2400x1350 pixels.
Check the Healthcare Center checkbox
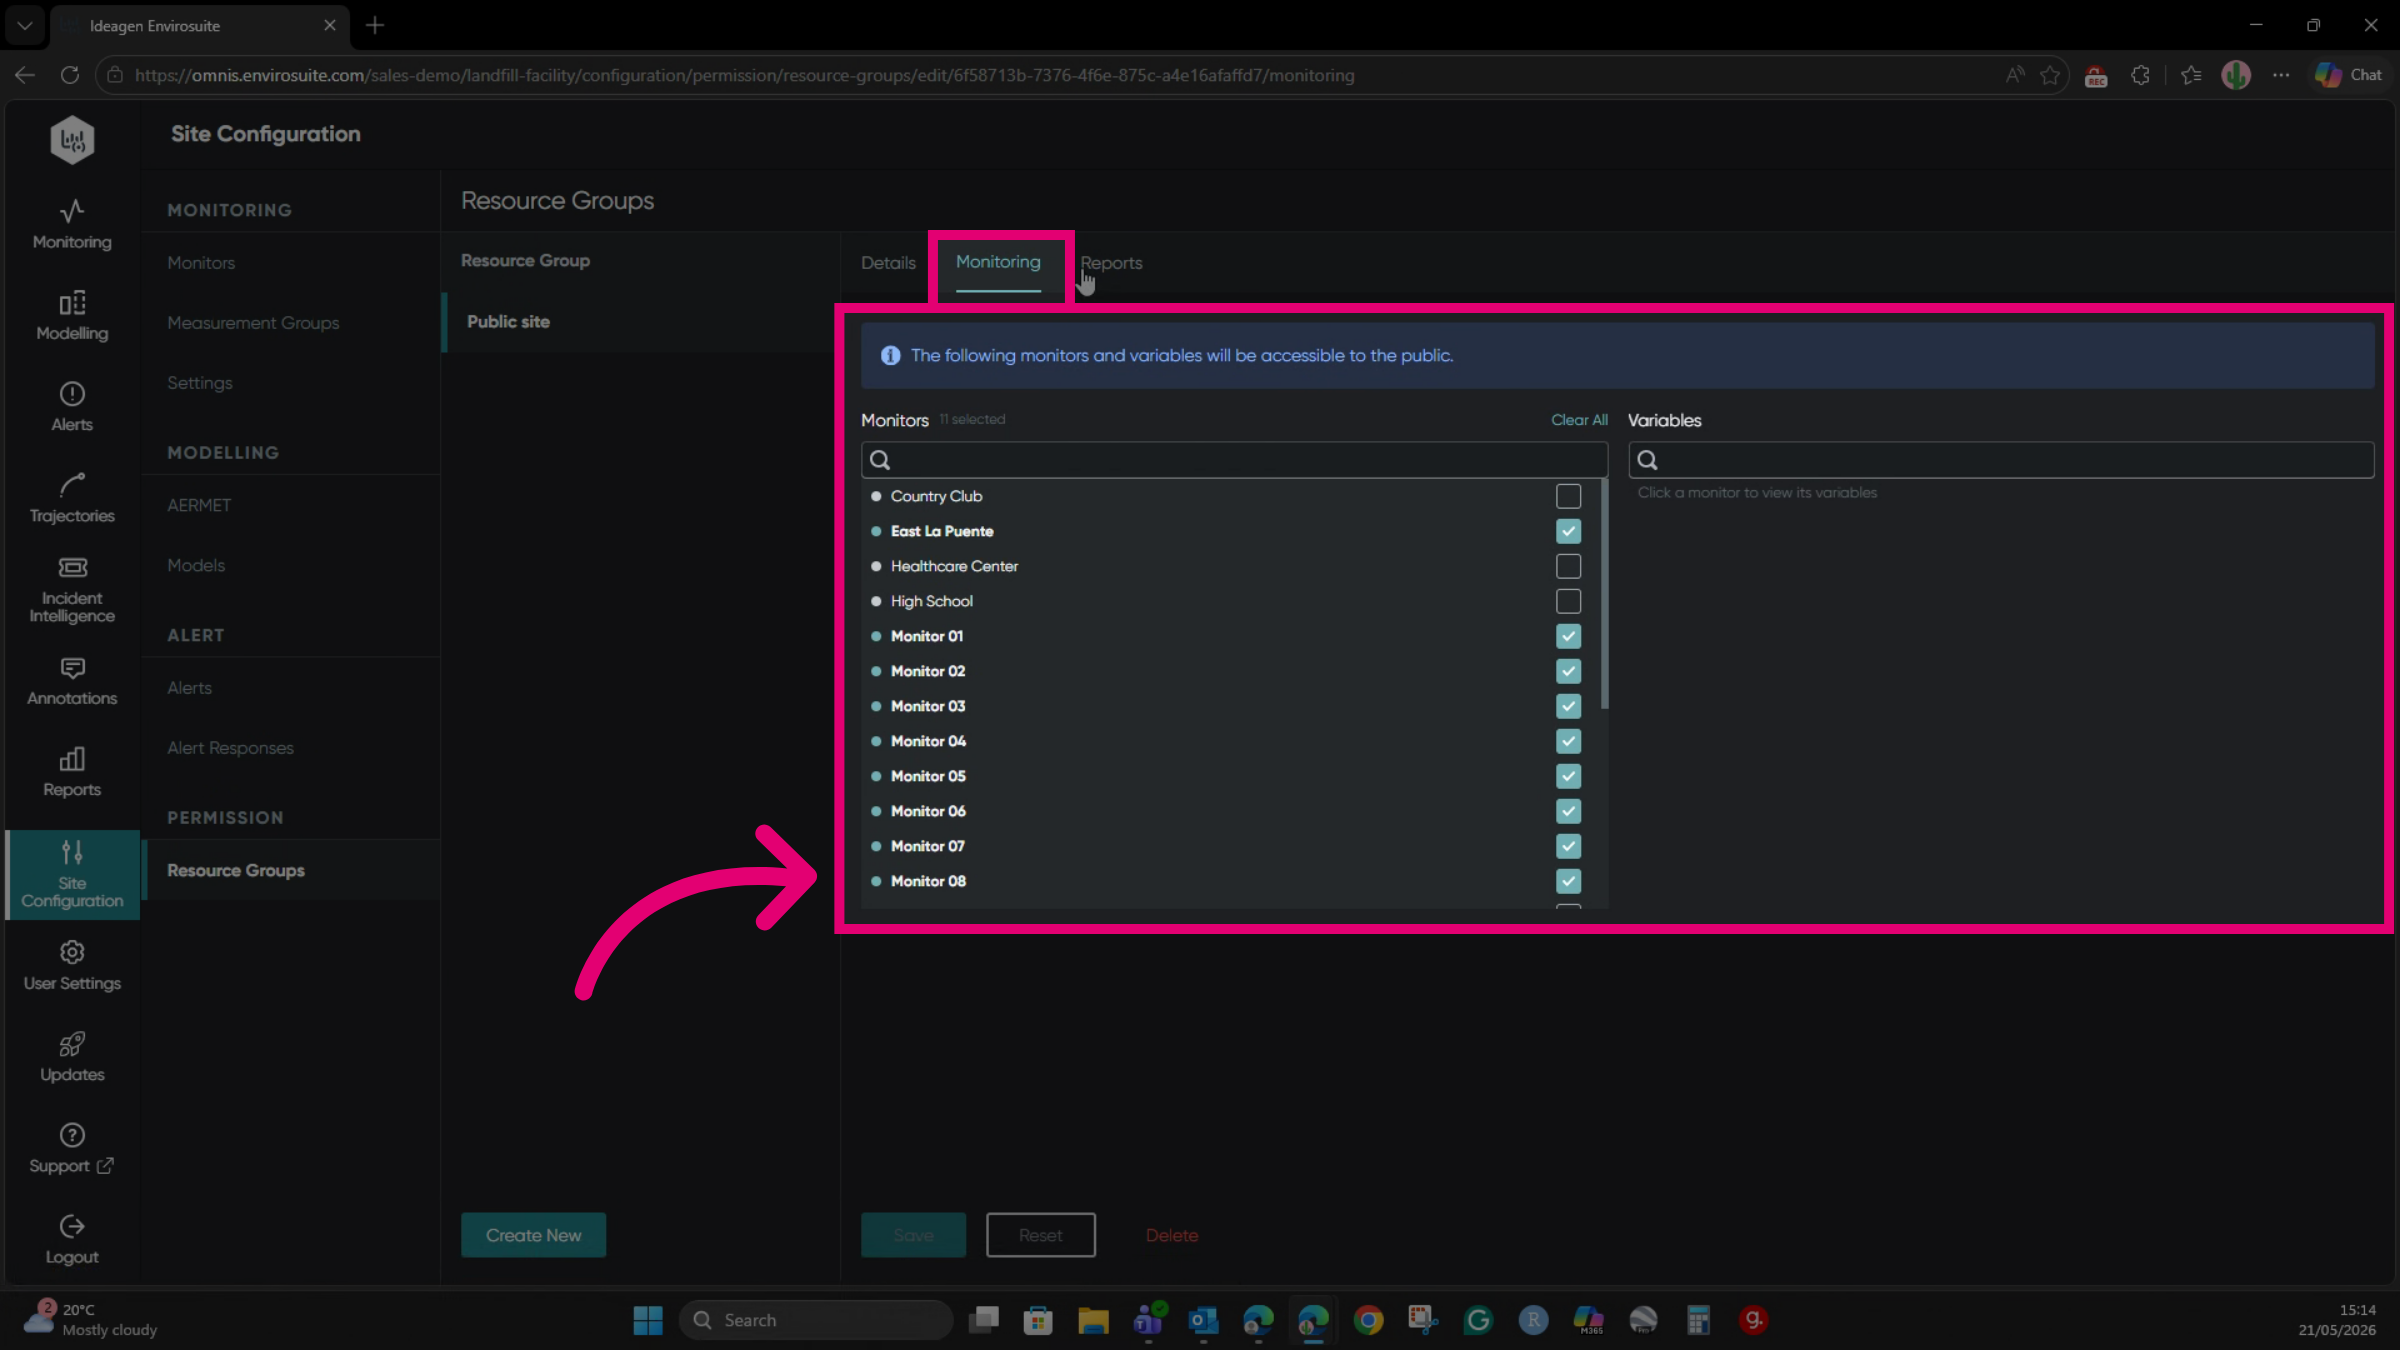[1568, 566]
